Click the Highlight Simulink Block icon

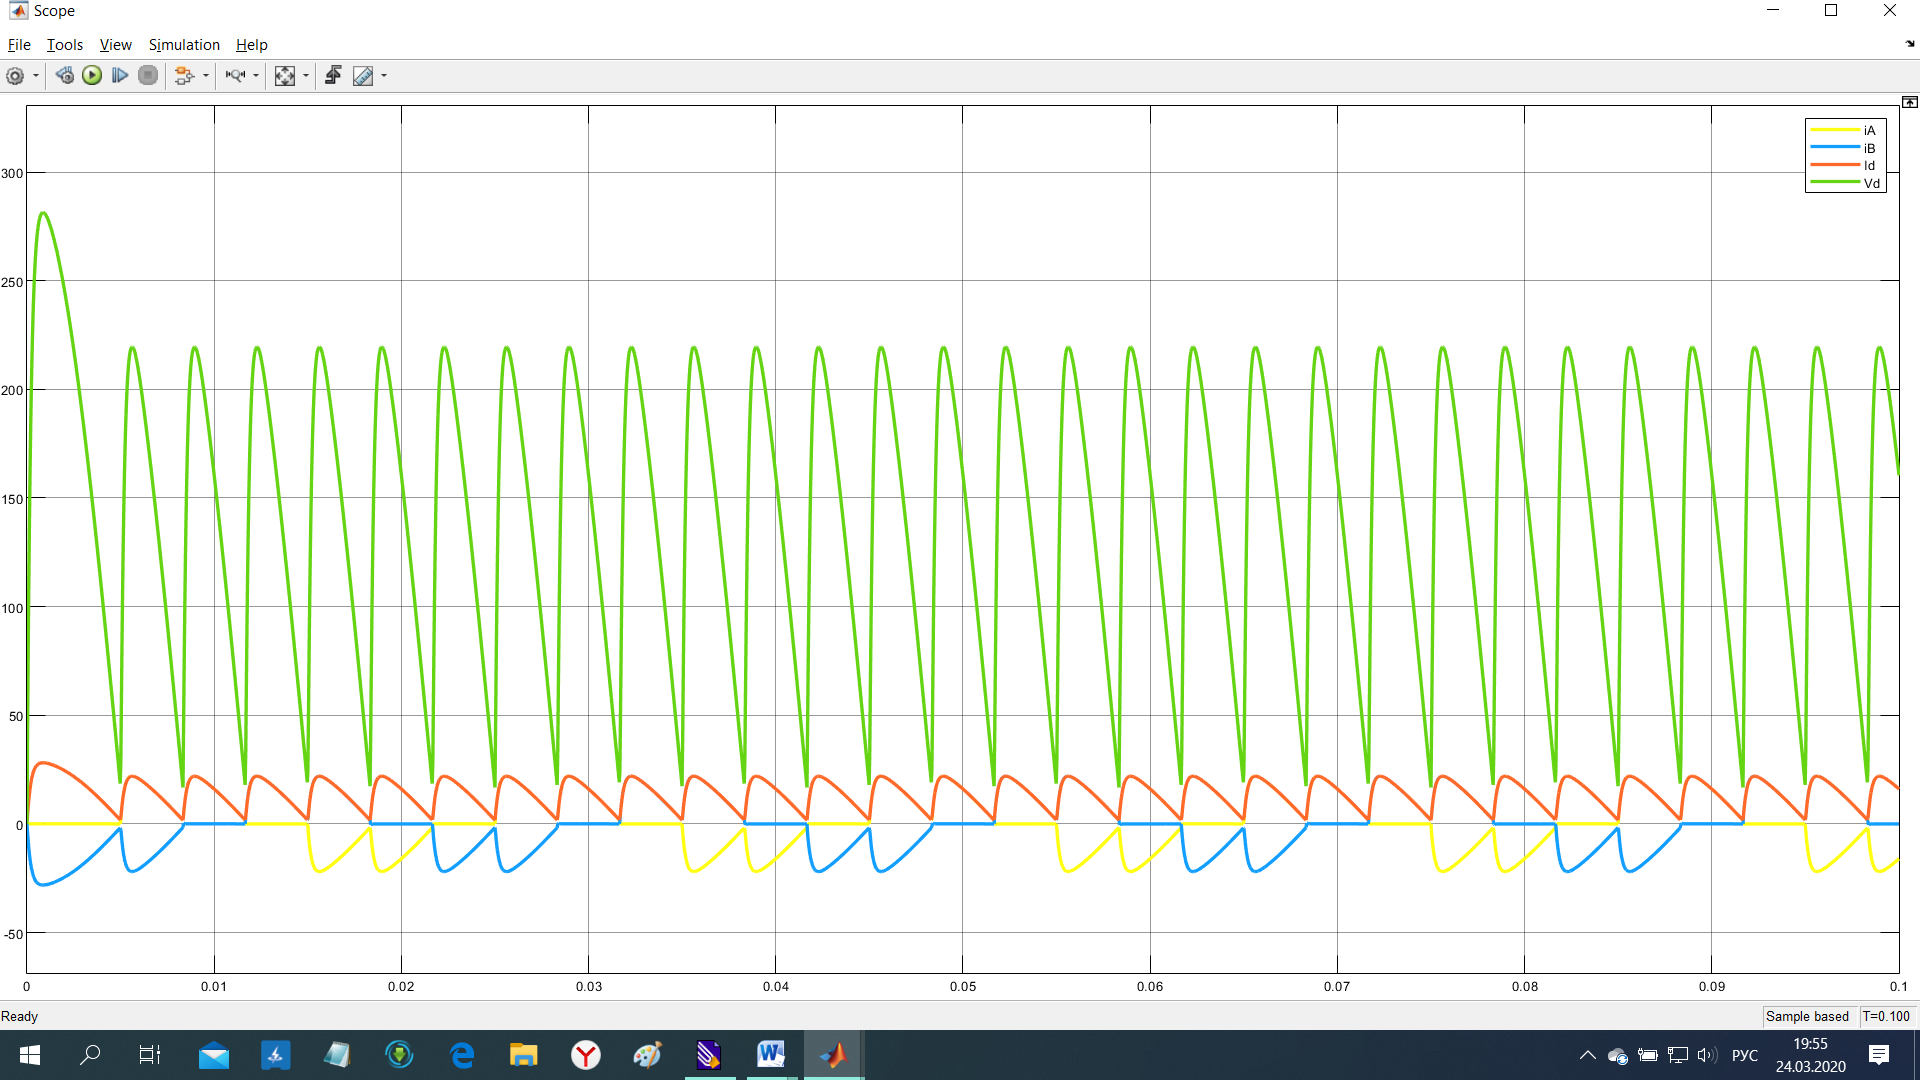pos(183,76)
